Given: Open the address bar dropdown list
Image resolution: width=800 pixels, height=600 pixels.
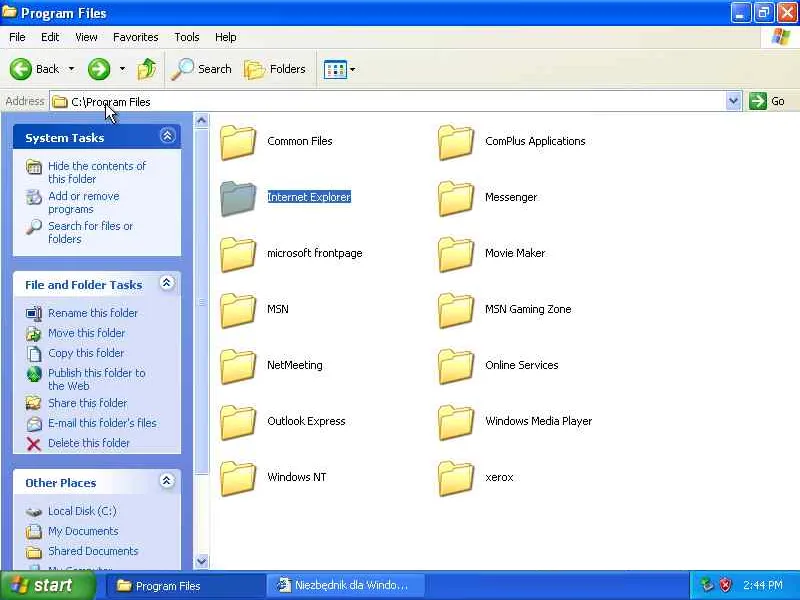Looking at the screenshot, I should coord(733,101).
